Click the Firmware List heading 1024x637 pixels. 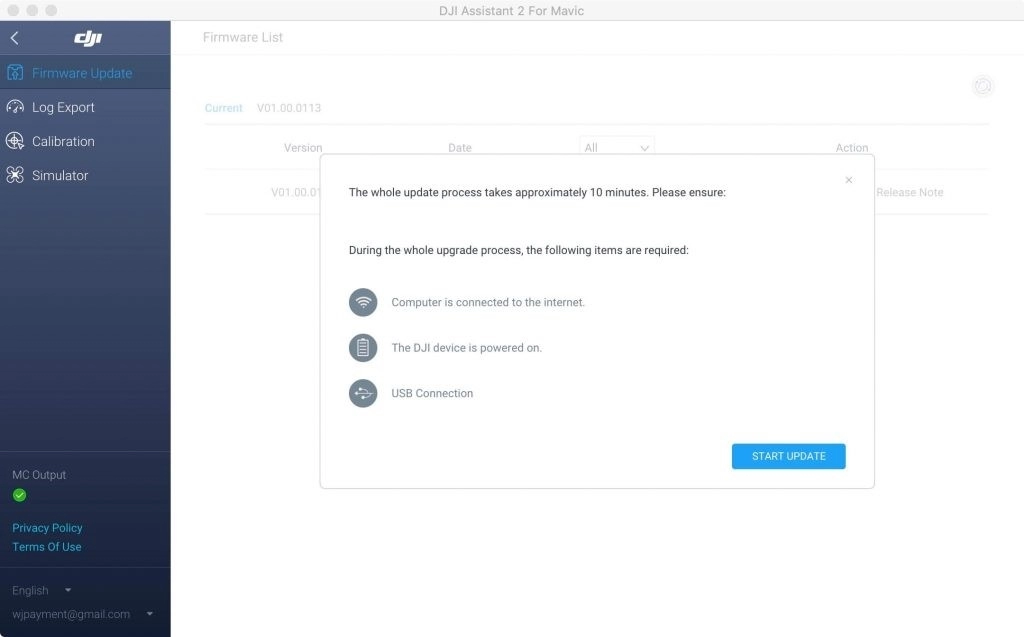tap(243, 37)
